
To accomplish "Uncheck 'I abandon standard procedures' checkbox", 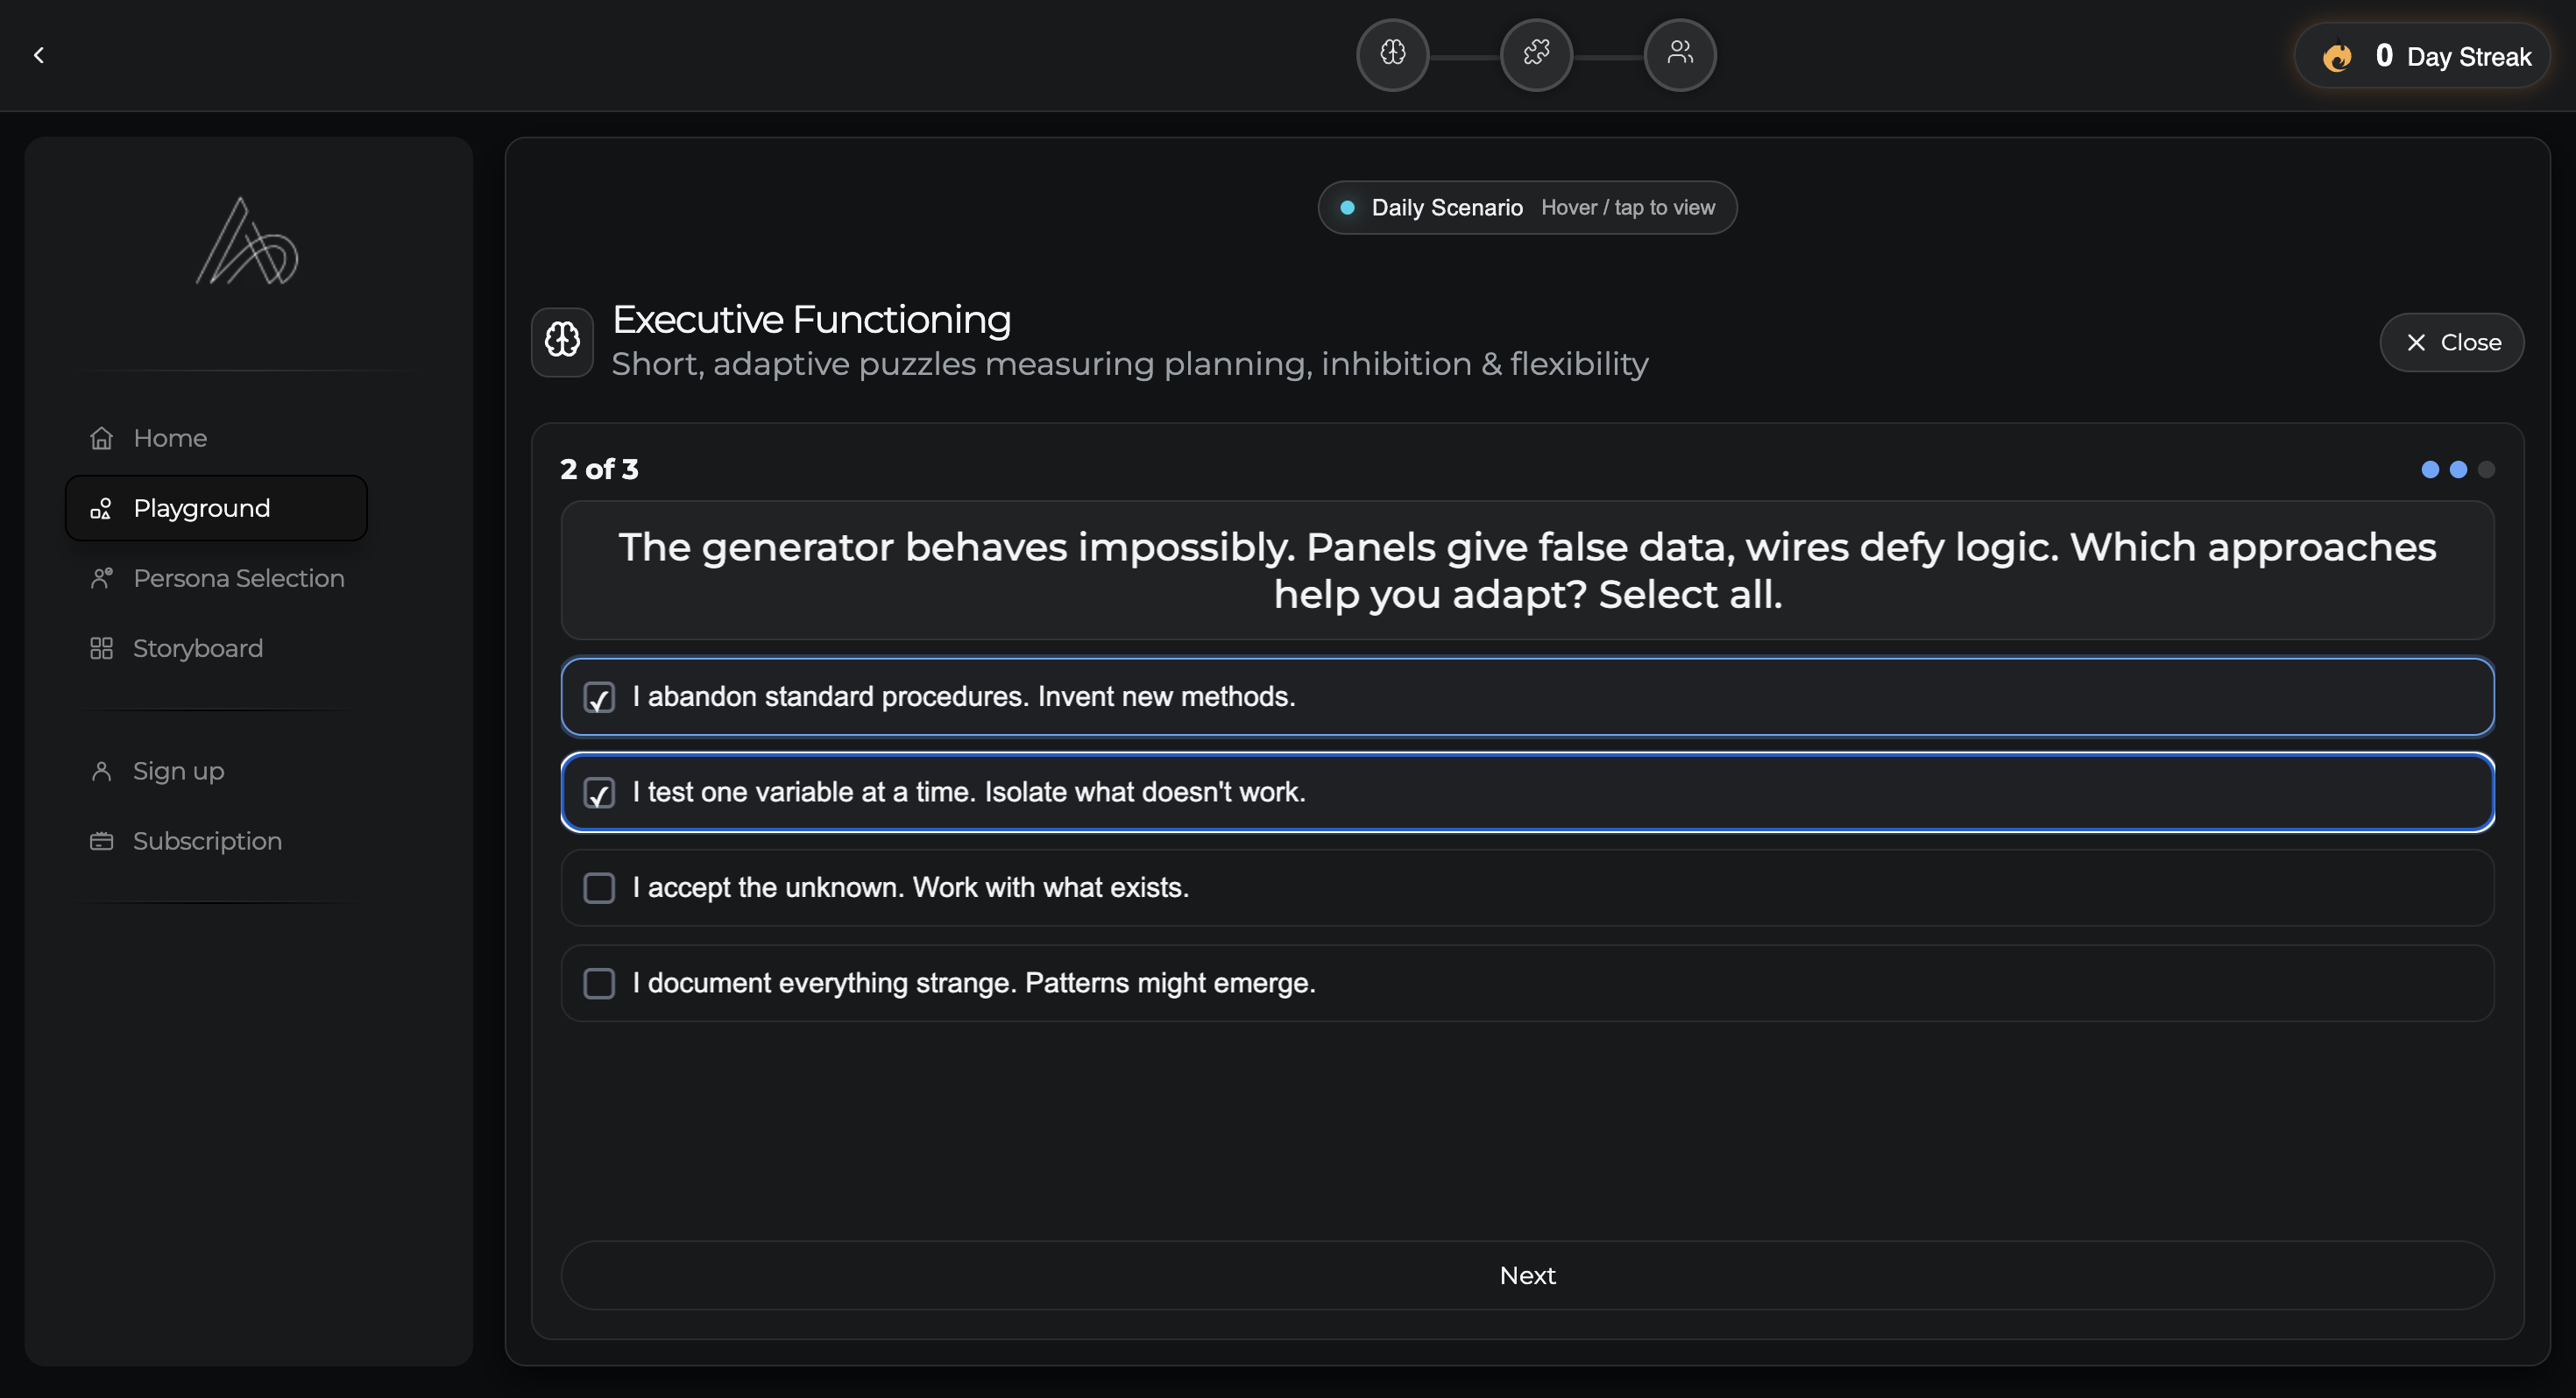I will click(x=599, y=697).
